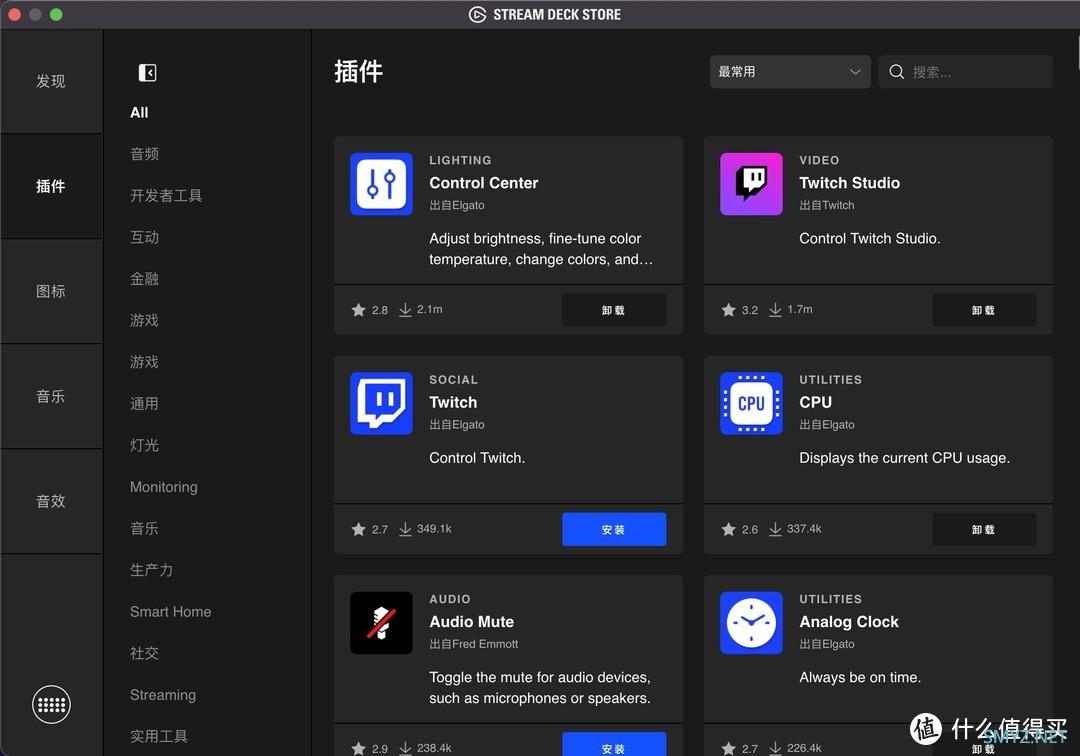Click the search magnifier icon

896,72
